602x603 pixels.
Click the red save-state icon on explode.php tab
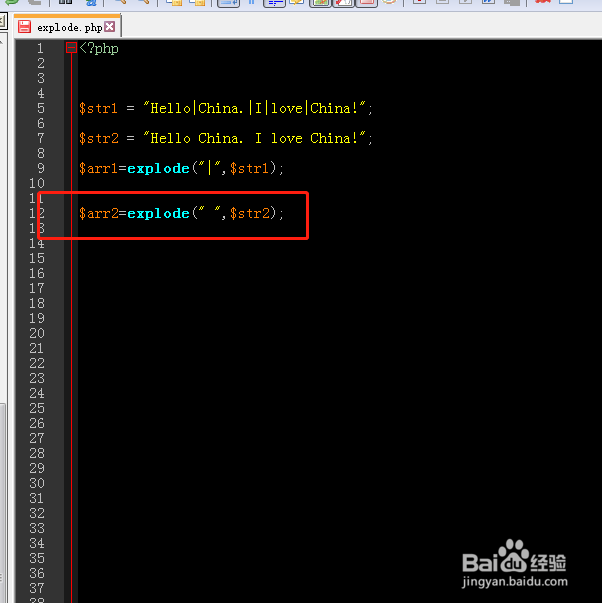25,27
